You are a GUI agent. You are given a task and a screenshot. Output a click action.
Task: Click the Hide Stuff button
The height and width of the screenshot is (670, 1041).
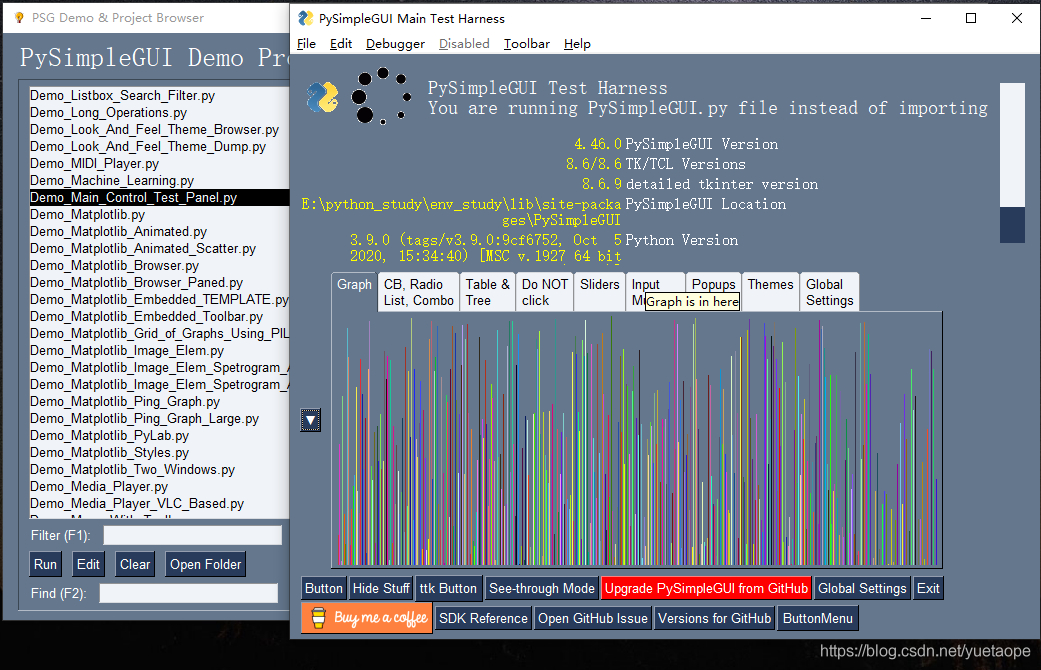(381, 588)
